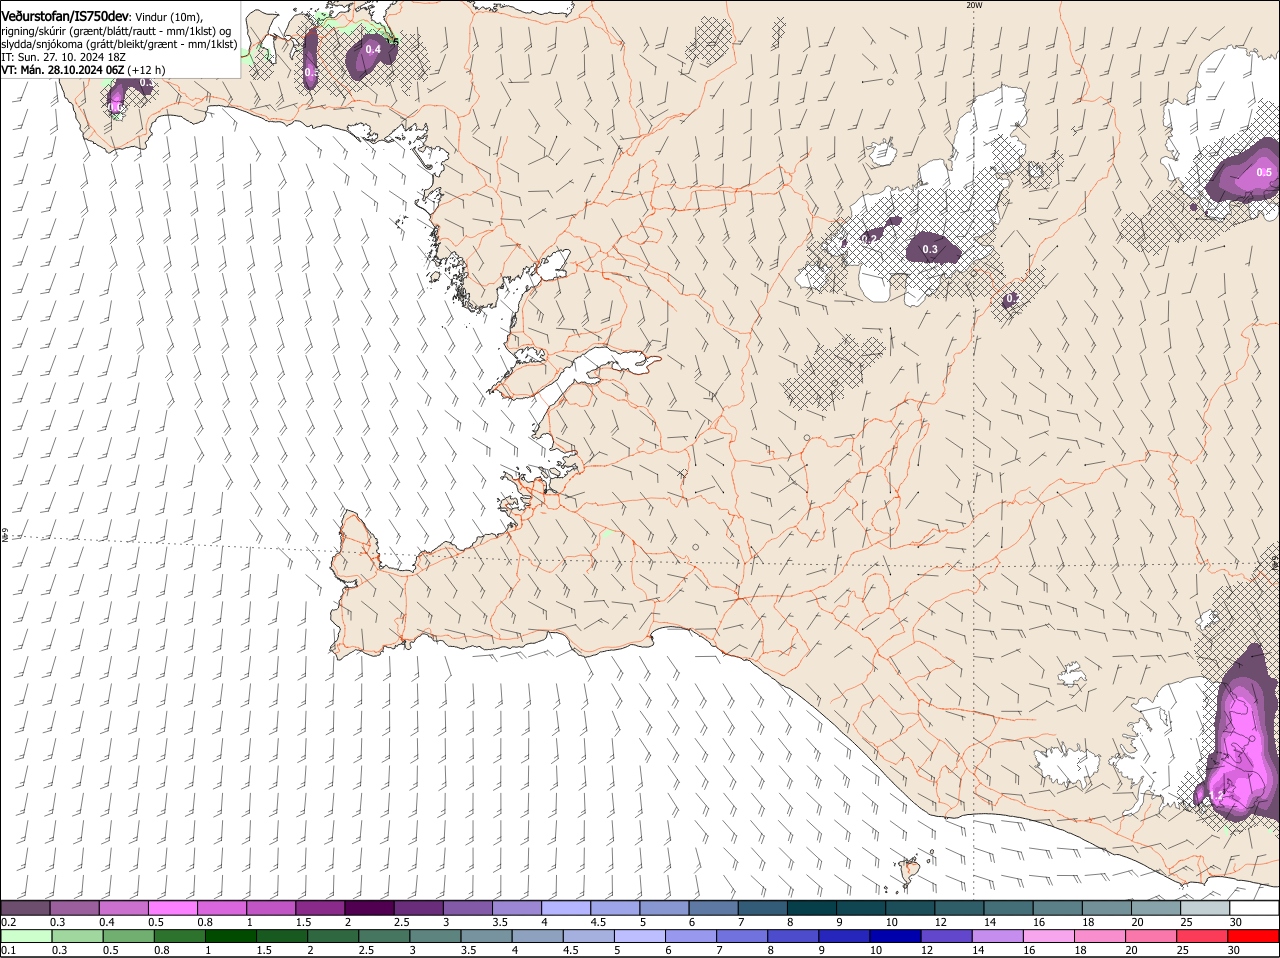Viewport: 1280px width, 958px height.
Task: Click the 0.3 value on the central glacier blob
Action: point(930,249)
